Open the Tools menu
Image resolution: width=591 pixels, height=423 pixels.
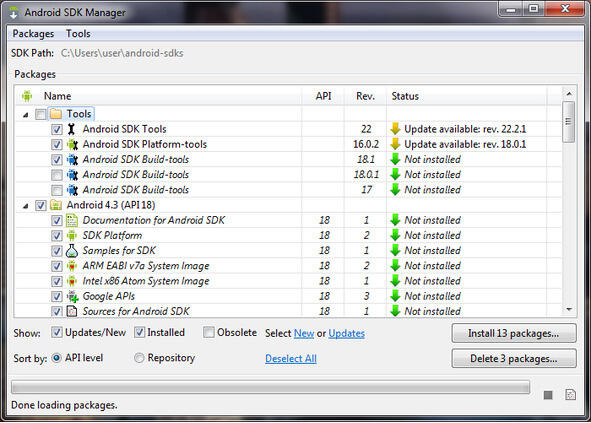(78, 34)
